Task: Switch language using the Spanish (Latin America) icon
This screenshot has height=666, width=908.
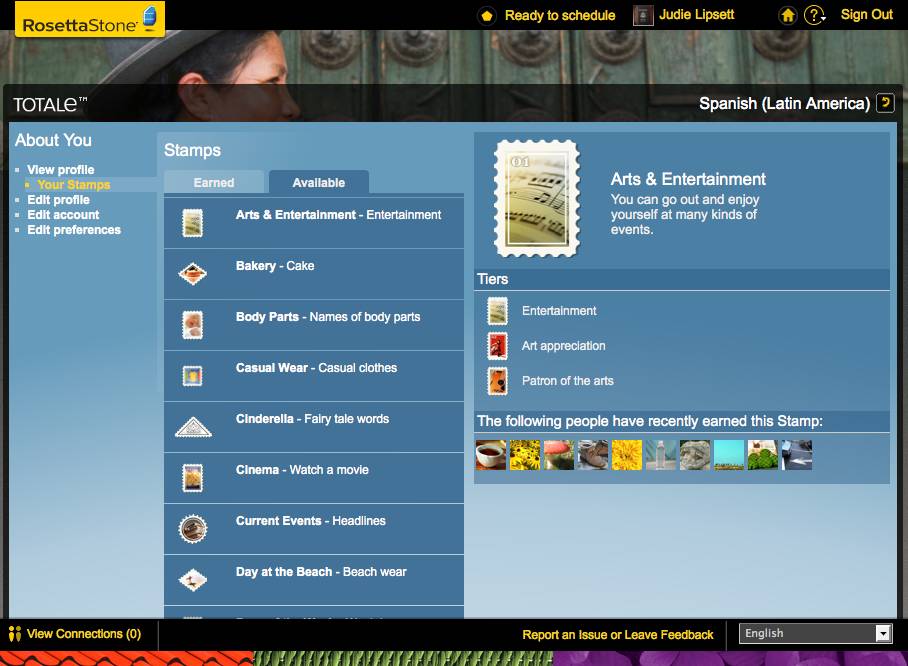Action: pos(885,103)
